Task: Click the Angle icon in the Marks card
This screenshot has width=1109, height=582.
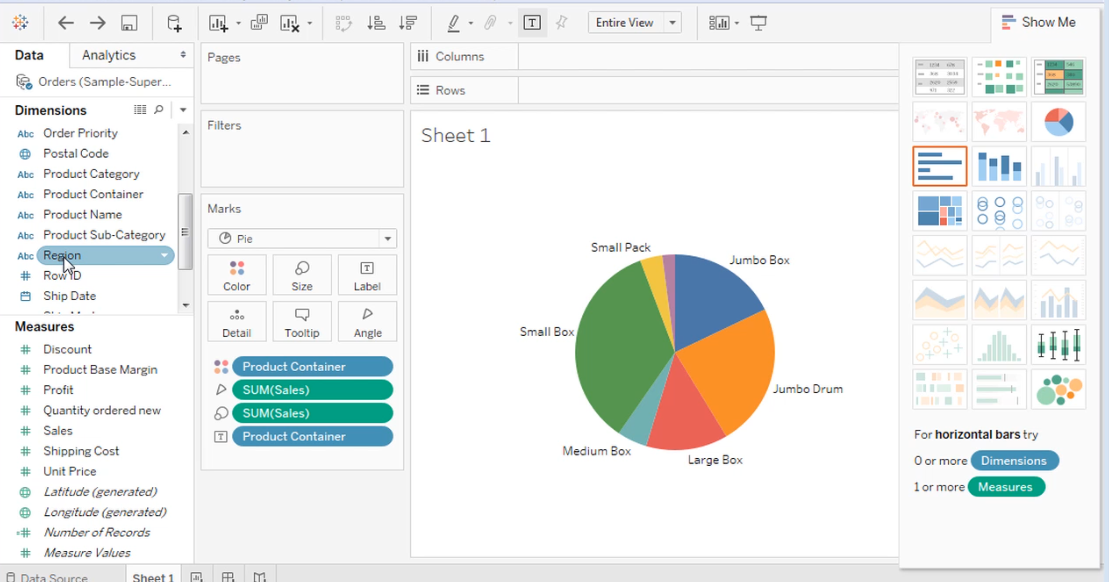Action: coord(367,321)
